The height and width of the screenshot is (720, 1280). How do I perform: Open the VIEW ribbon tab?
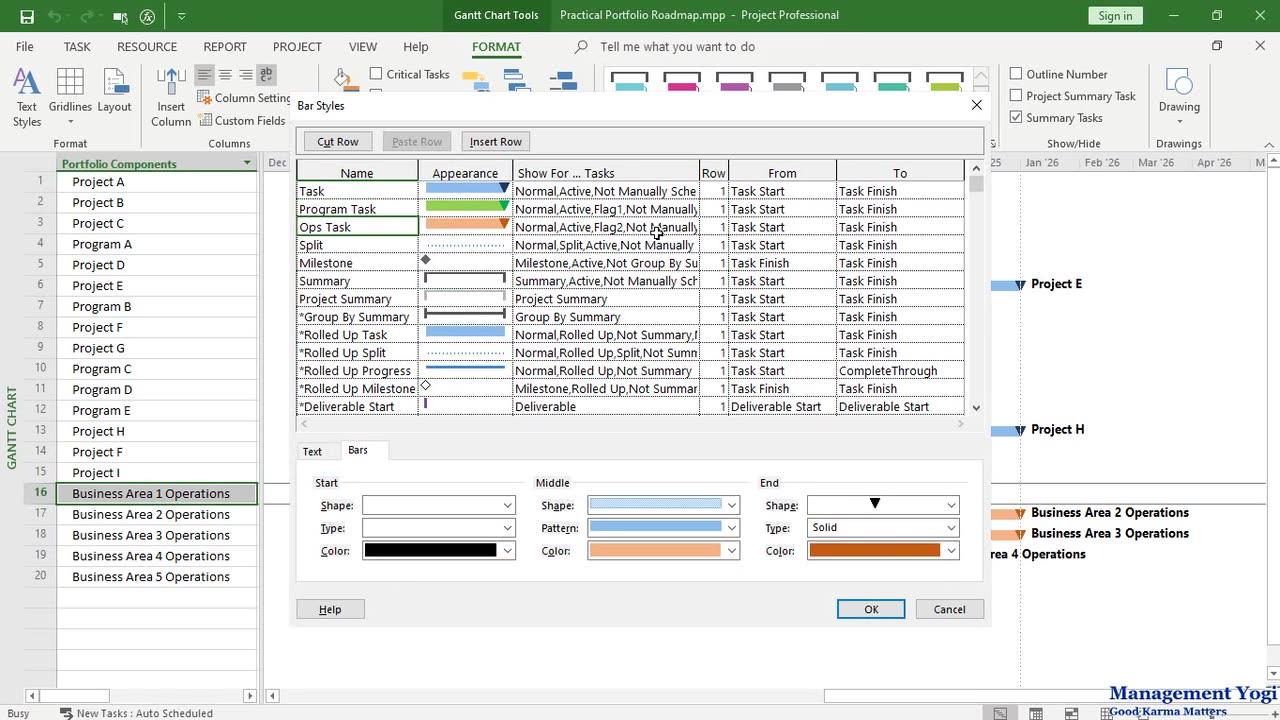(x=363, y=47)
